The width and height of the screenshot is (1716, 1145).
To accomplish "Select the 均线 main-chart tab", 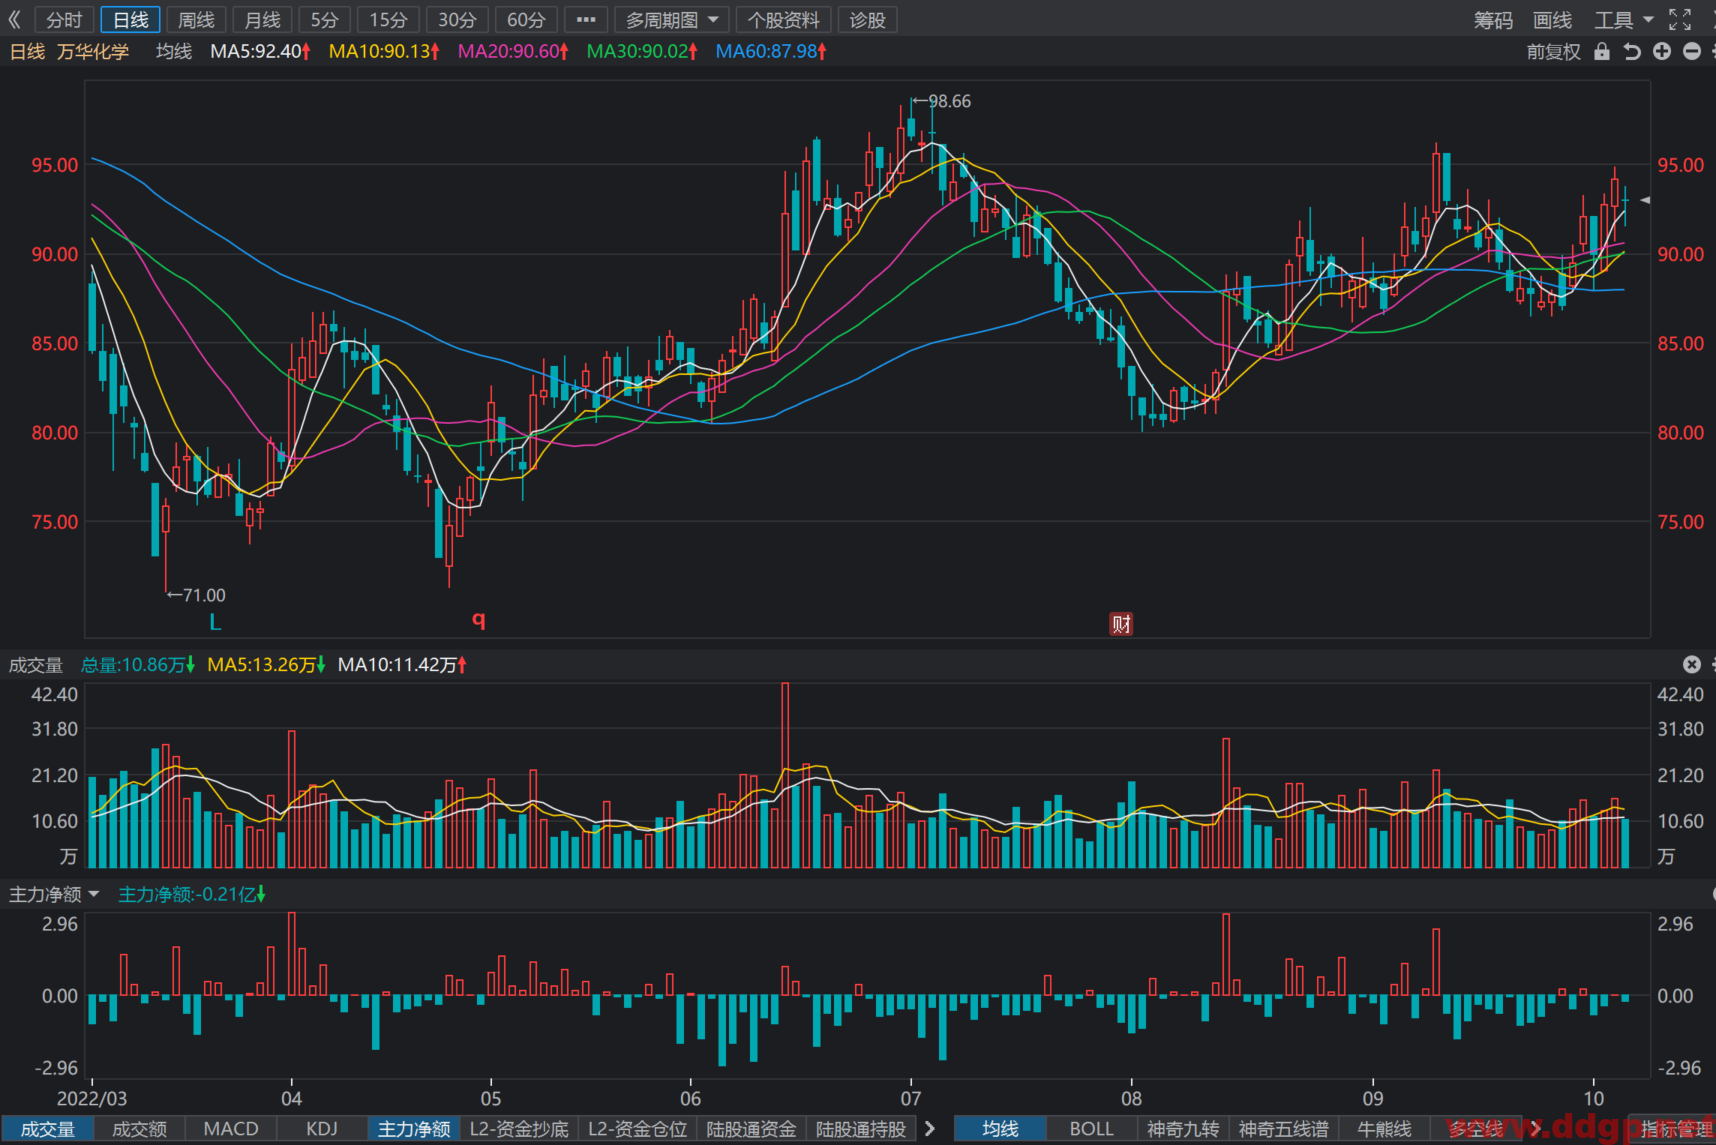I will tap(1000, 1129).
